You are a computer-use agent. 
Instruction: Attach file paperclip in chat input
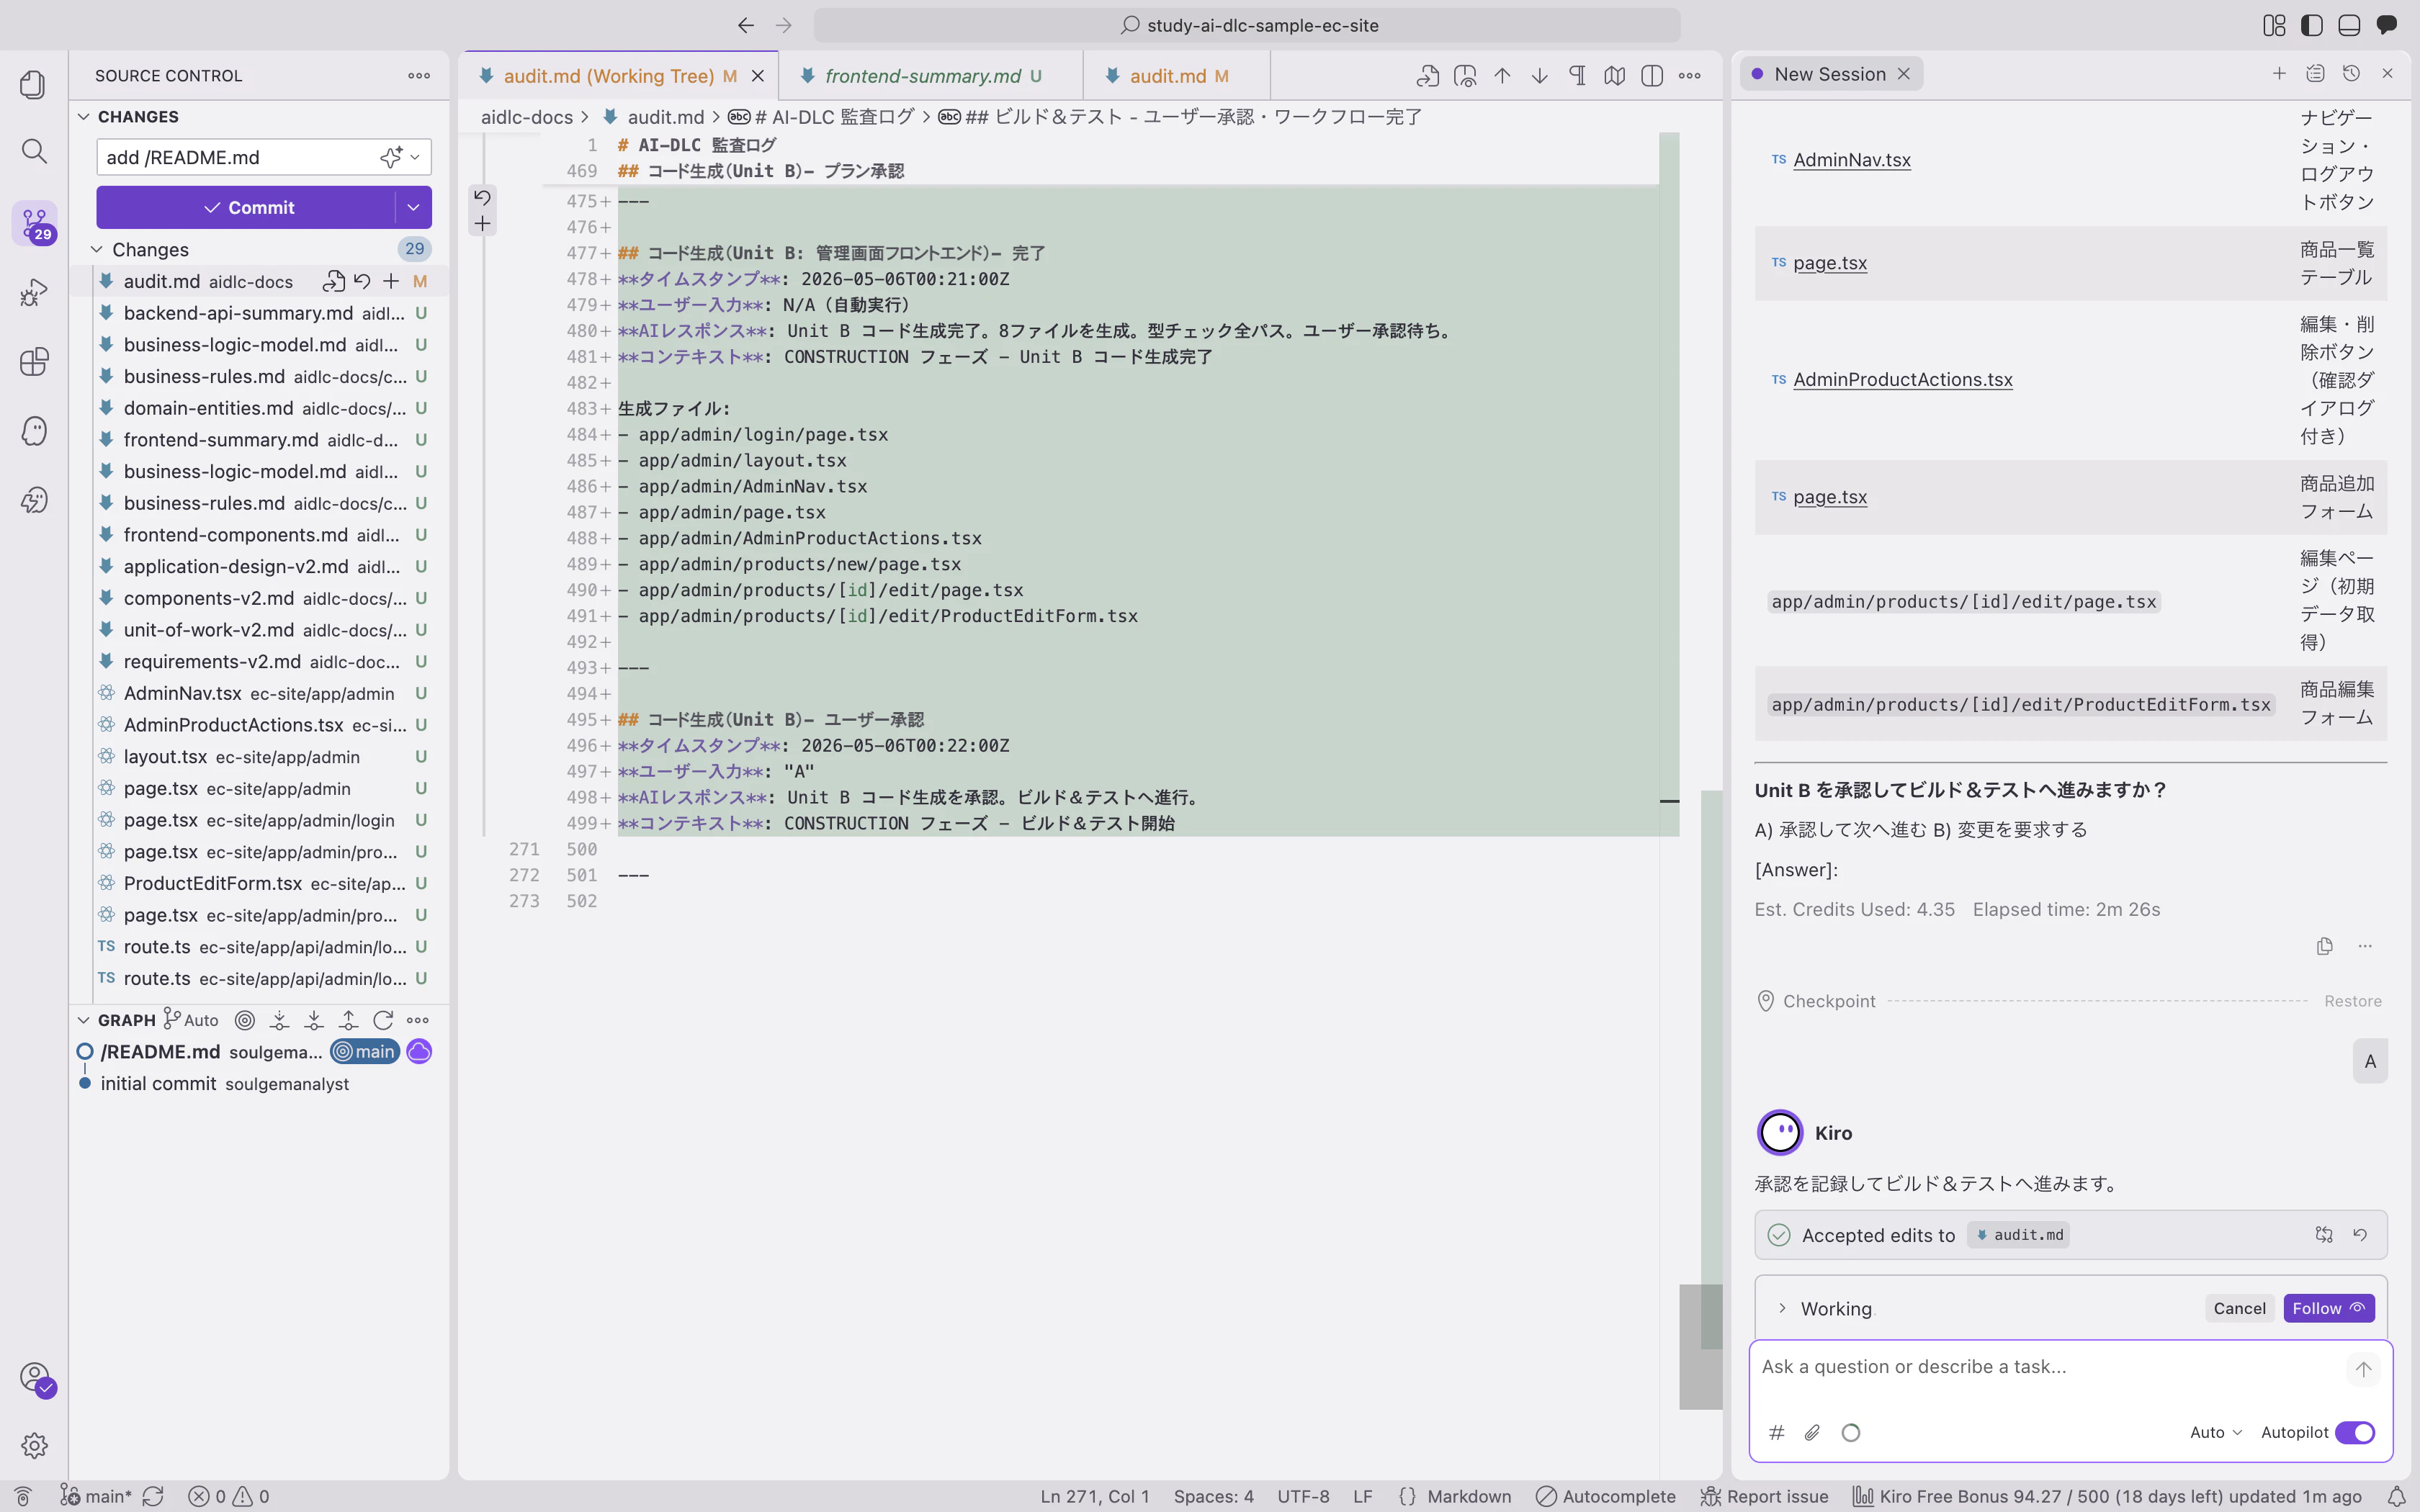(x=1812, y=1433)
